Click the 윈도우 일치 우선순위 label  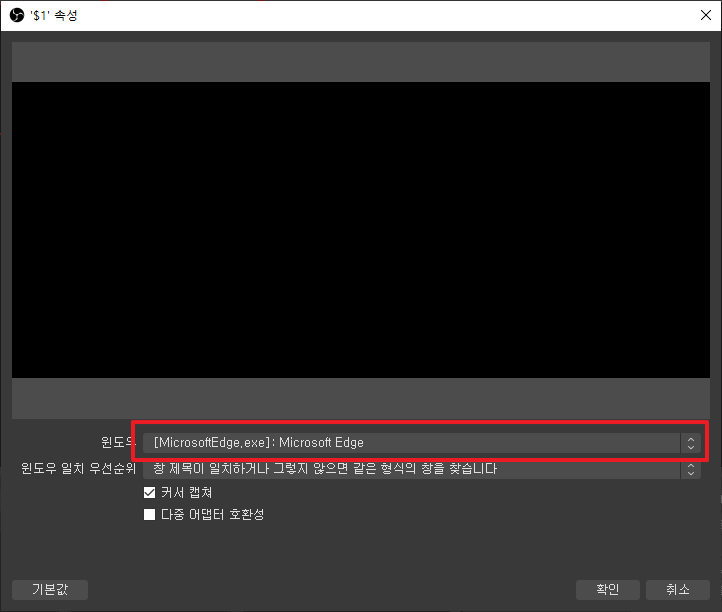click(x=78, y=469)
